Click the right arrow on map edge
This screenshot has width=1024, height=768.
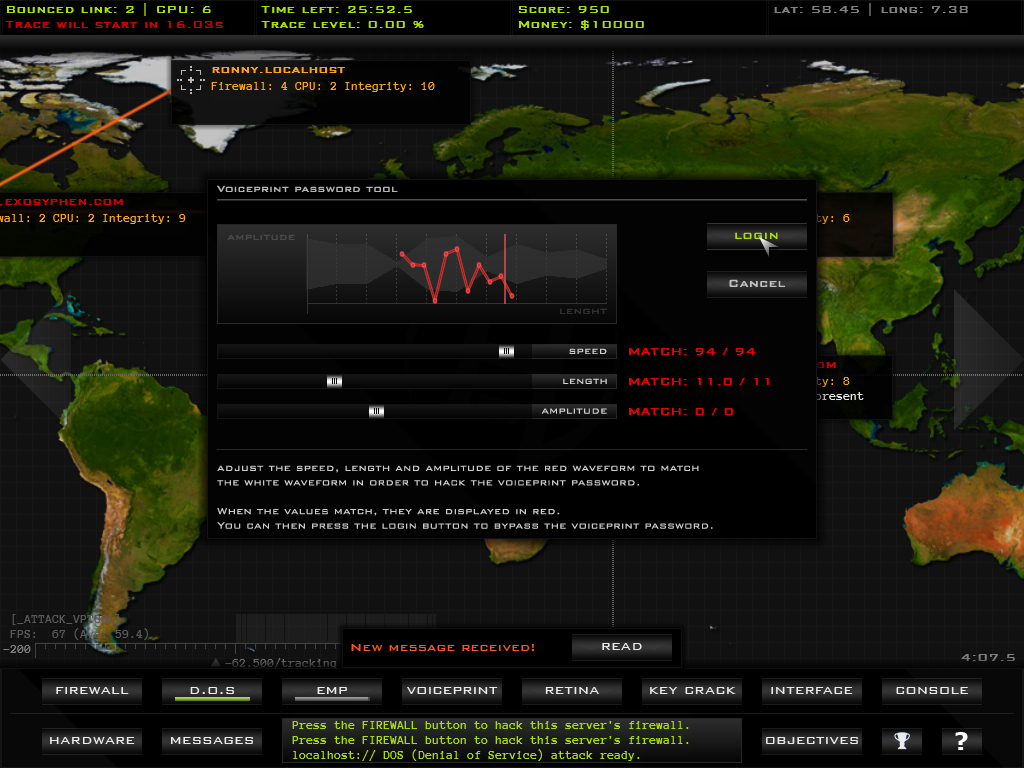[x=986, y=360]
